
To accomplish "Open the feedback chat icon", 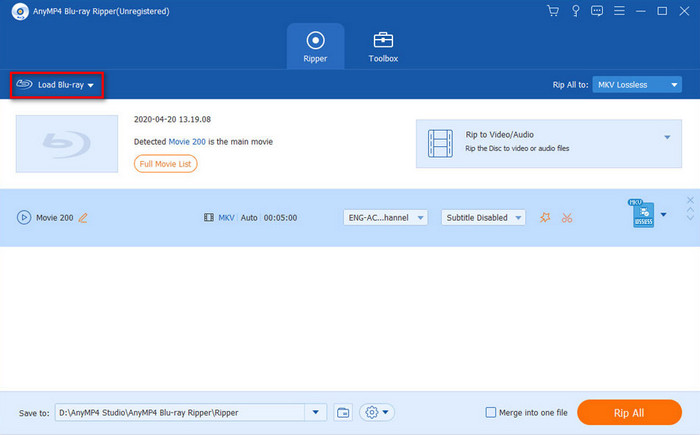I will (x=597, y=11).
